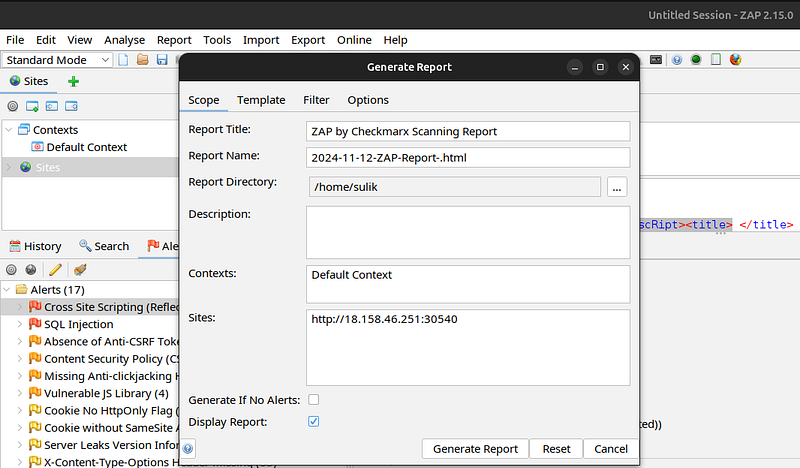
Task: Launch the Firefox browser icon in toolbar
Action: pyautogui.click(x=735, y=59)
